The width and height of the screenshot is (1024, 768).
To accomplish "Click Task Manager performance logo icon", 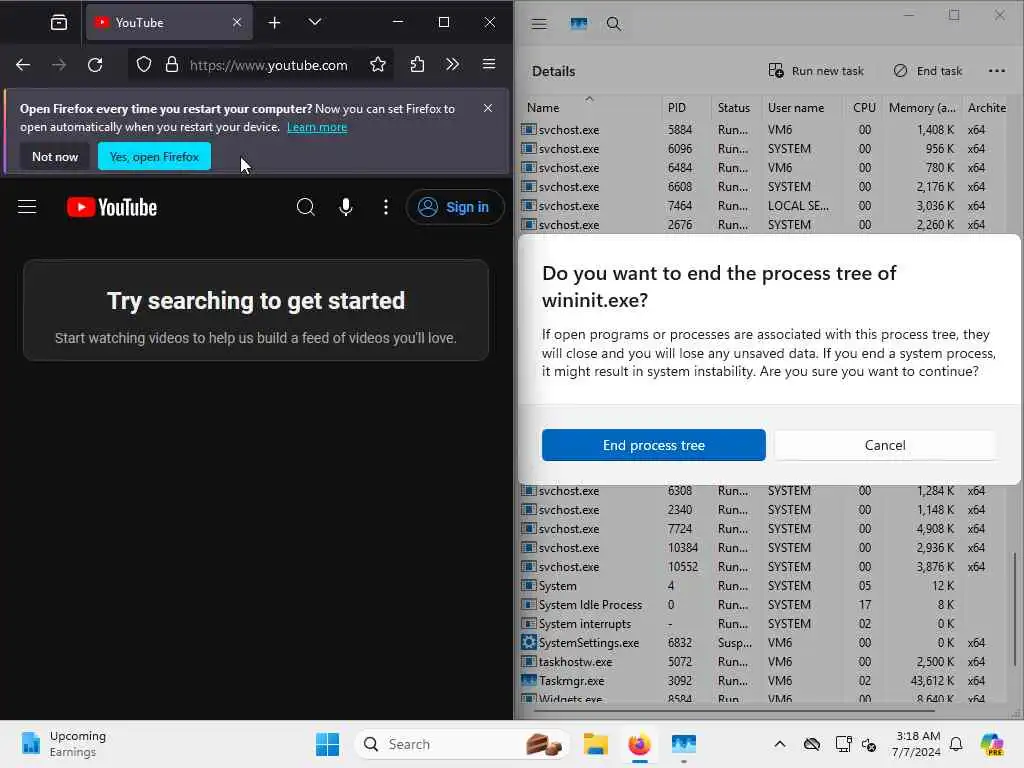I will 579,24.
